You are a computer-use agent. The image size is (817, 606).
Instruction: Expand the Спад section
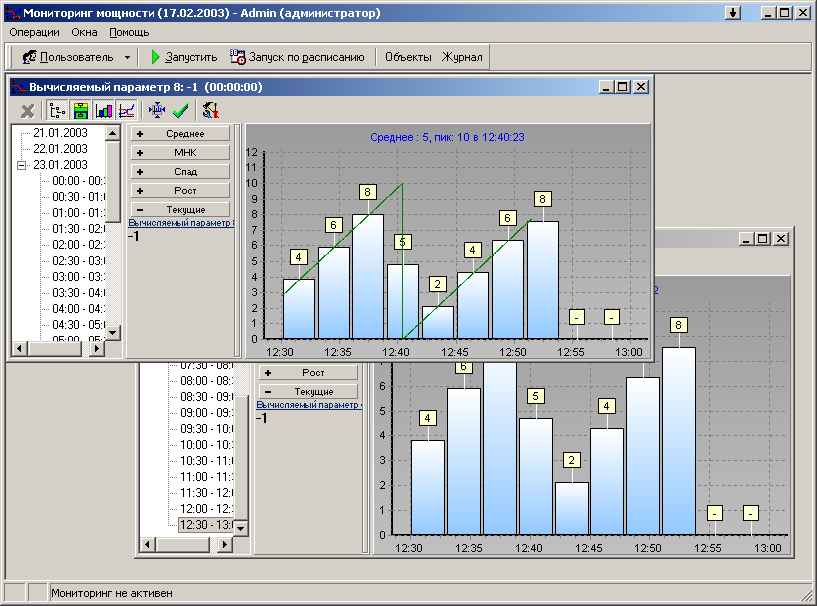180,172
